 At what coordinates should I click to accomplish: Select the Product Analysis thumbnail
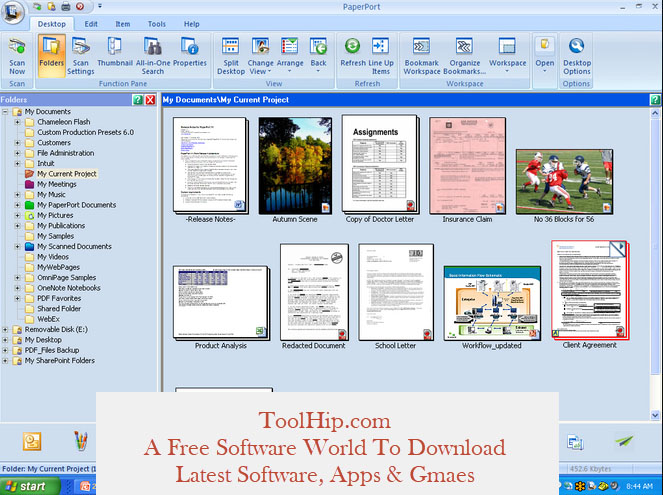221,303
